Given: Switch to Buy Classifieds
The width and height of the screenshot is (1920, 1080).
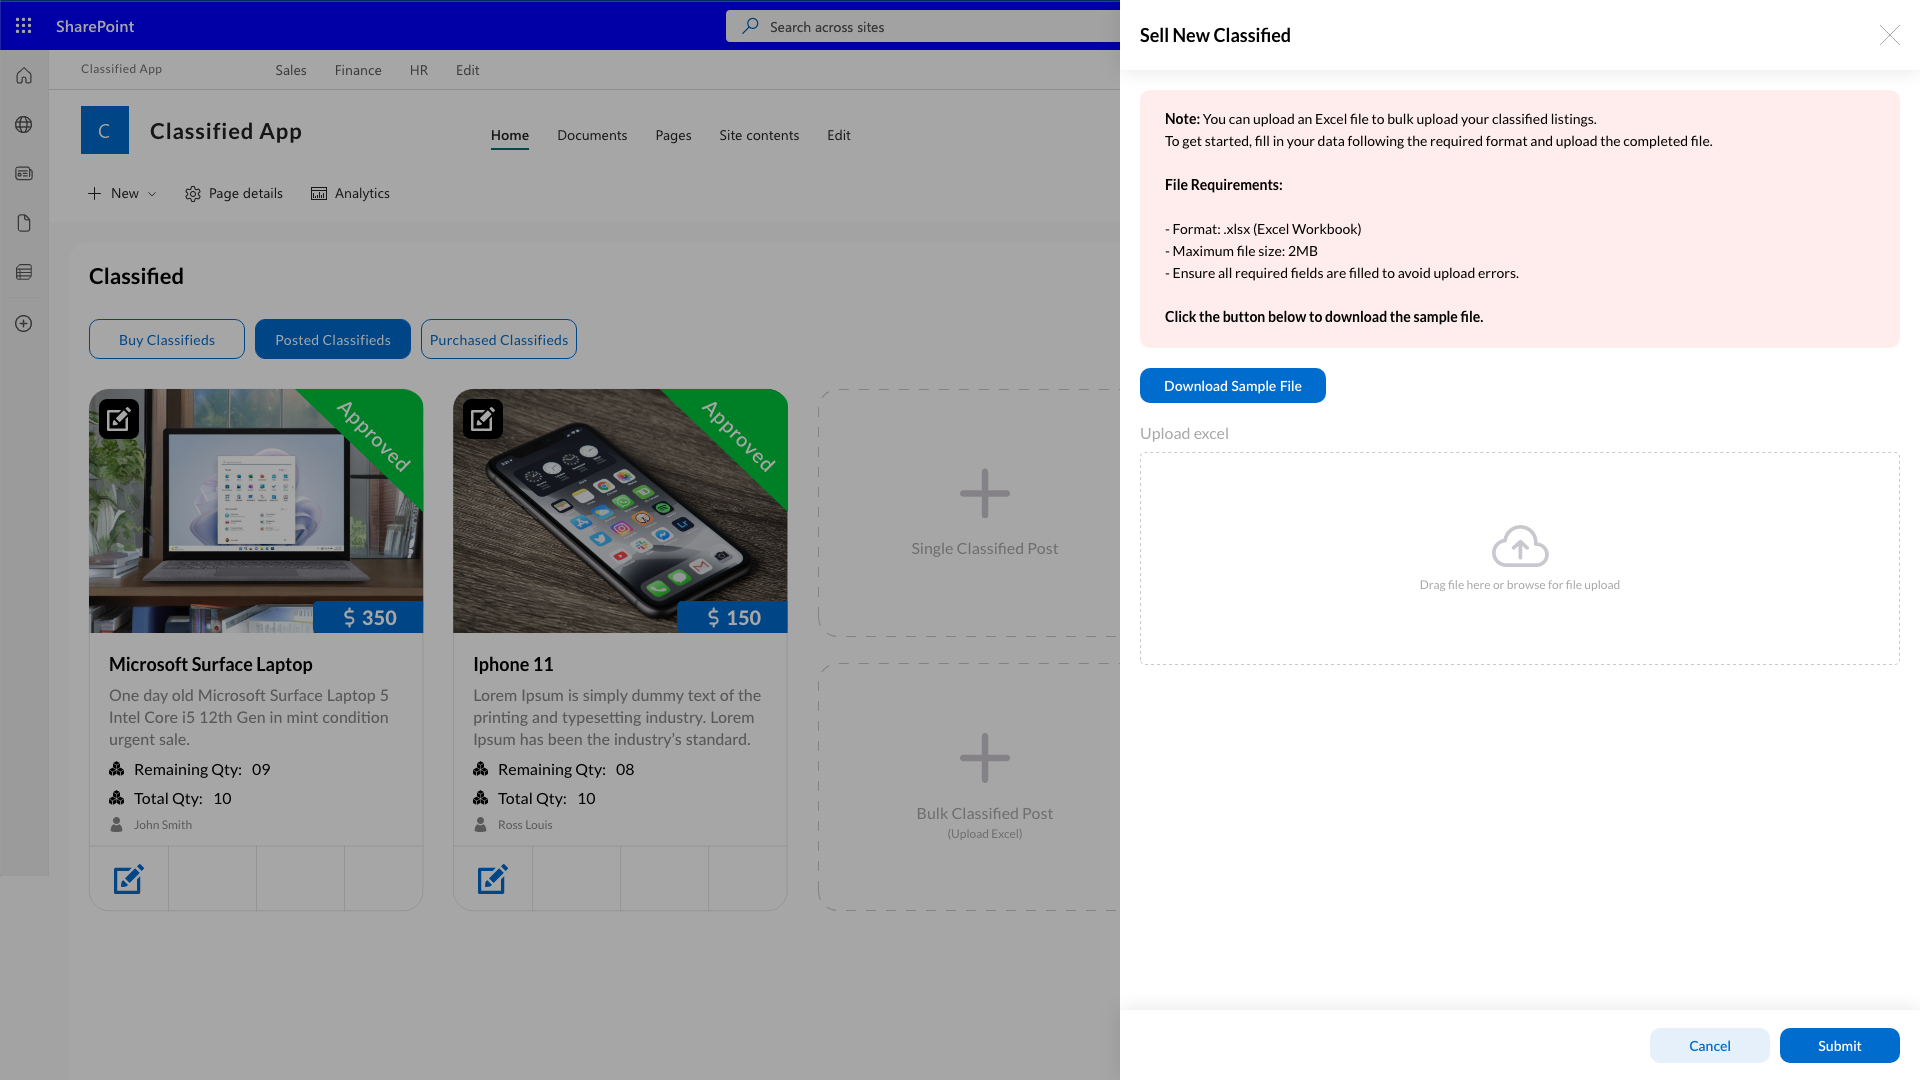Looking at the screenshot, I should [167, 339].
